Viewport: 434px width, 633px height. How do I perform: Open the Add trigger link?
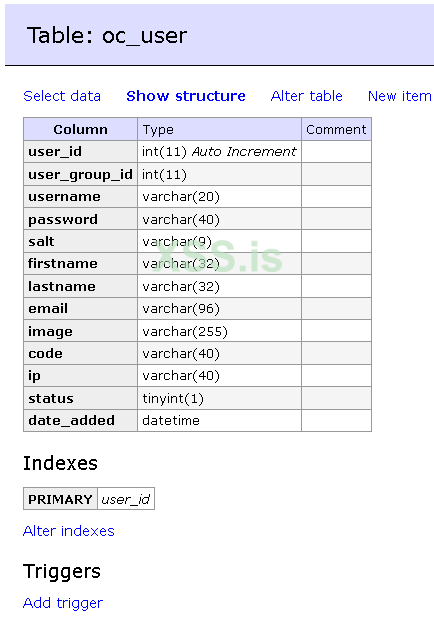tap(63, 603)
